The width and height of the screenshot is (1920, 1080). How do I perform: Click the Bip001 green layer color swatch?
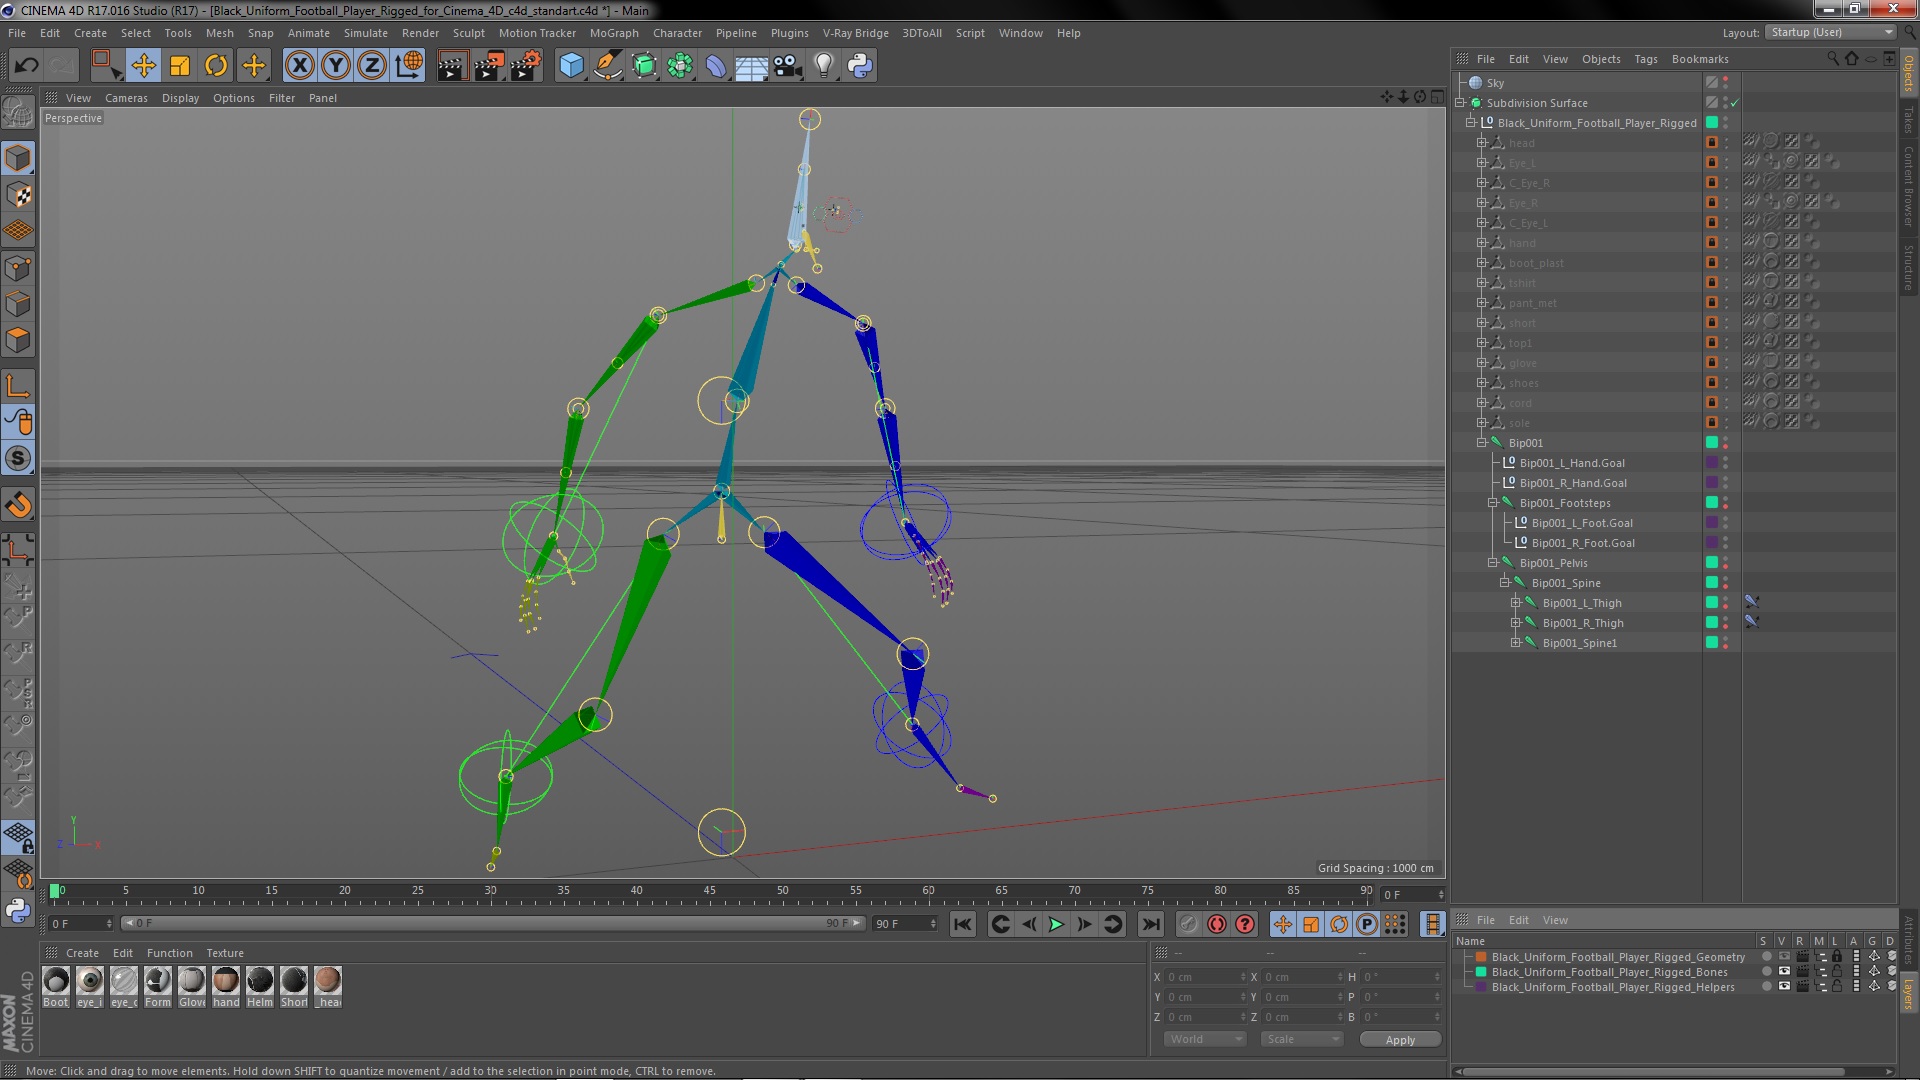pos(1711,442)
